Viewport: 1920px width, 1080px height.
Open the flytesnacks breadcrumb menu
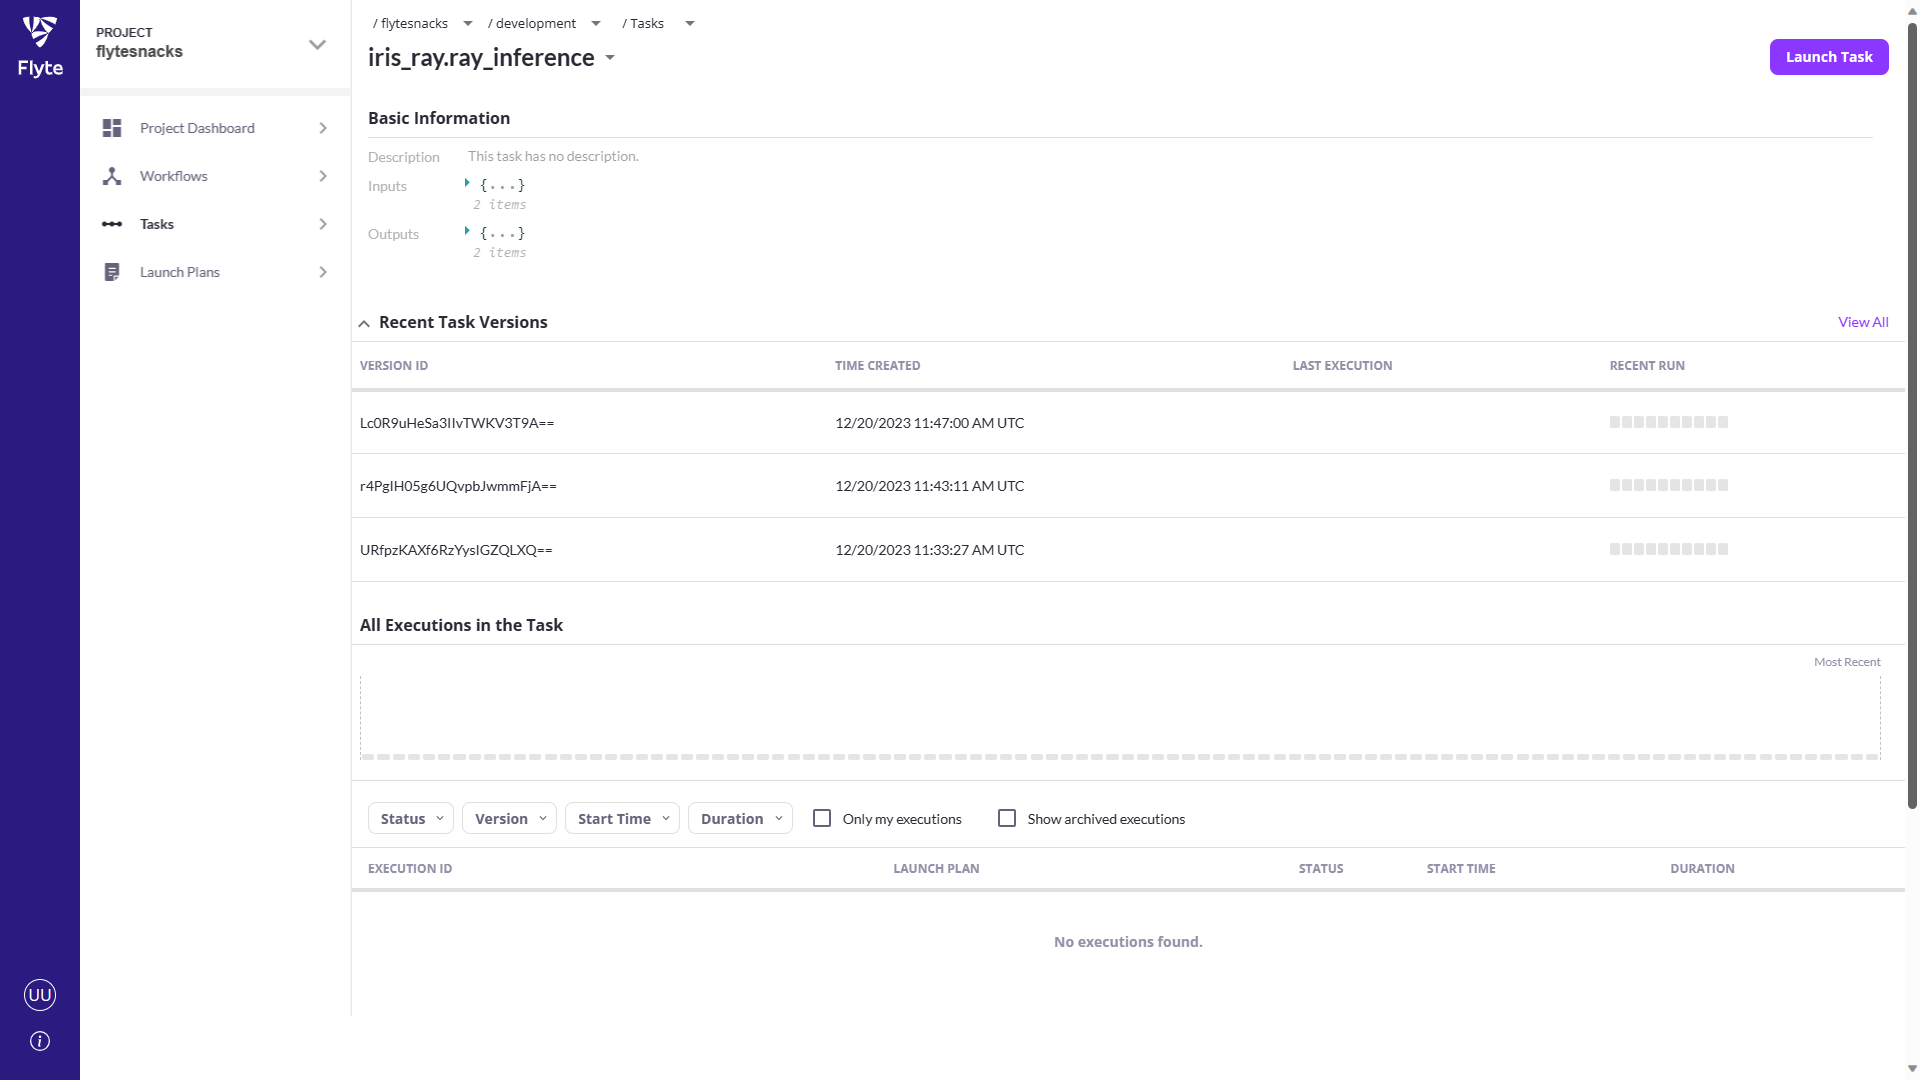coord(467,23)
